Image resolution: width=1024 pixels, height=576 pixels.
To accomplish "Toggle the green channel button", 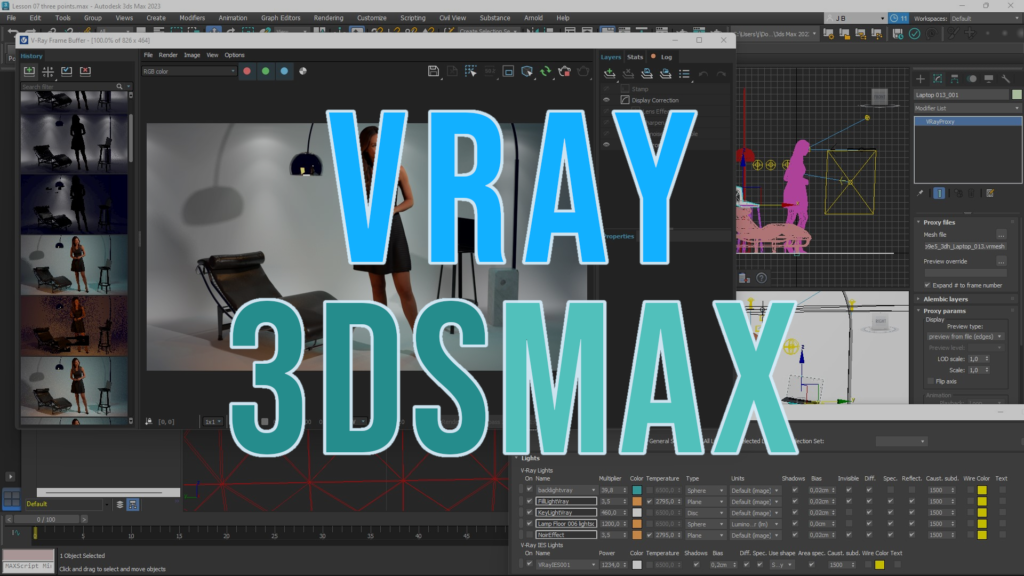I will 265,71.
